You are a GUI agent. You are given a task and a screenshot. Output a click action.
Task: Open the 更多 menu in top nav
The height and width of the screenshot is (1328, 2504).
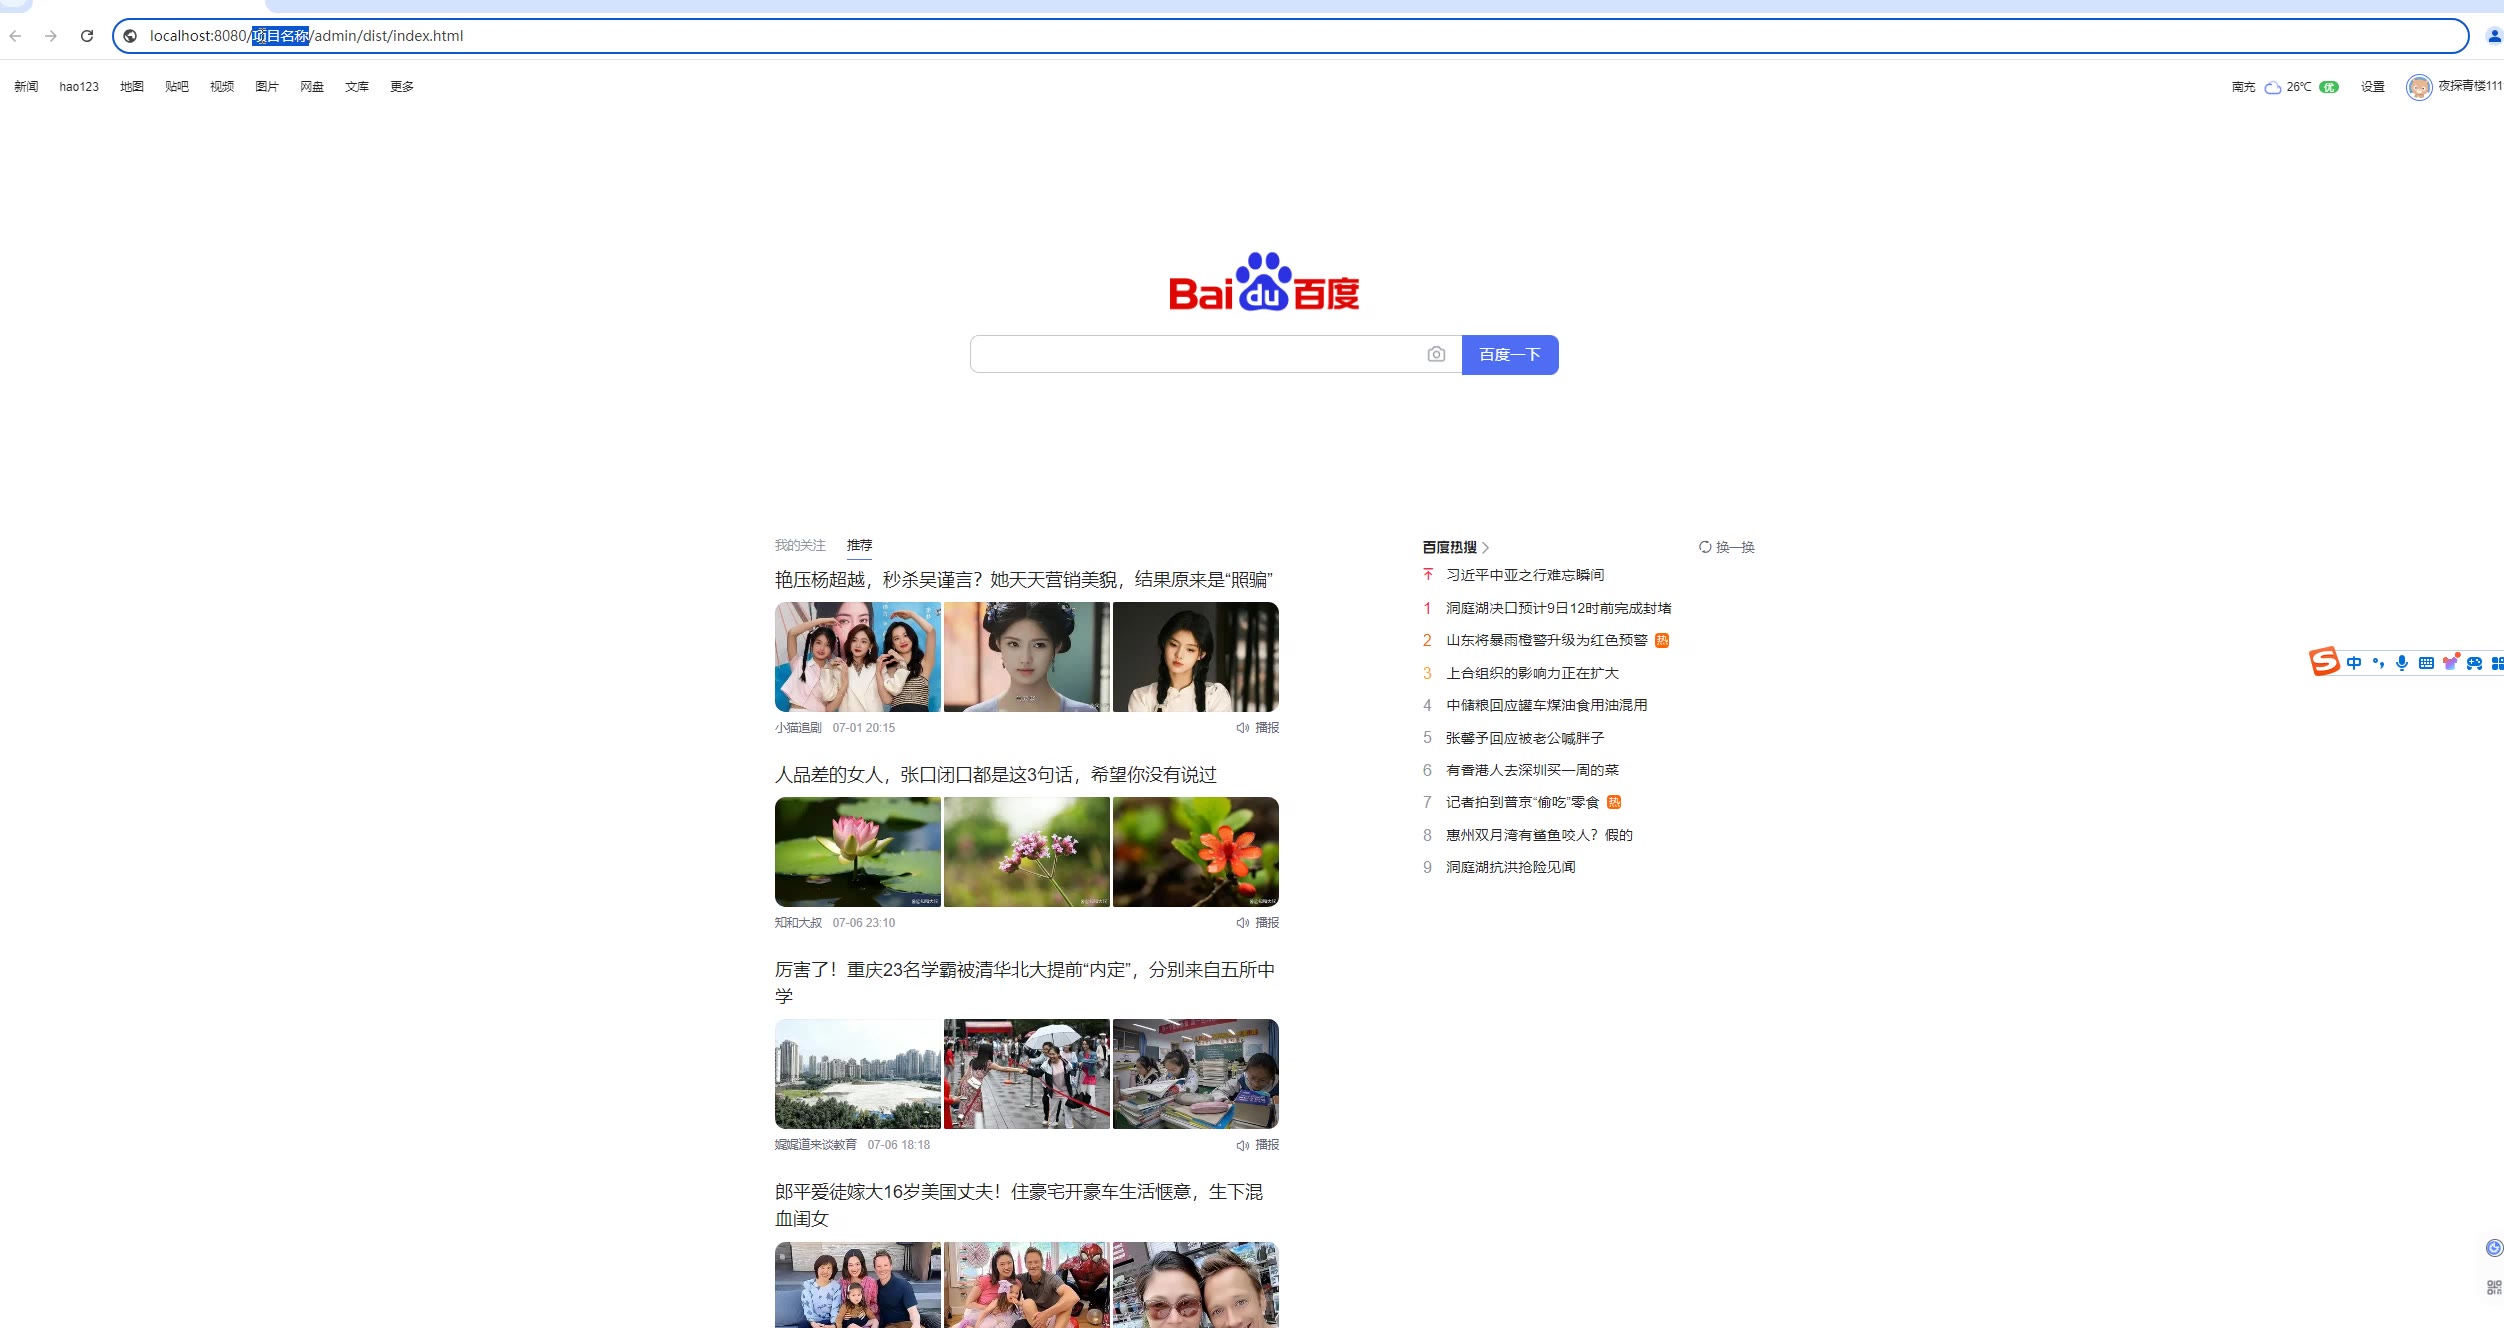coord(402,87)
